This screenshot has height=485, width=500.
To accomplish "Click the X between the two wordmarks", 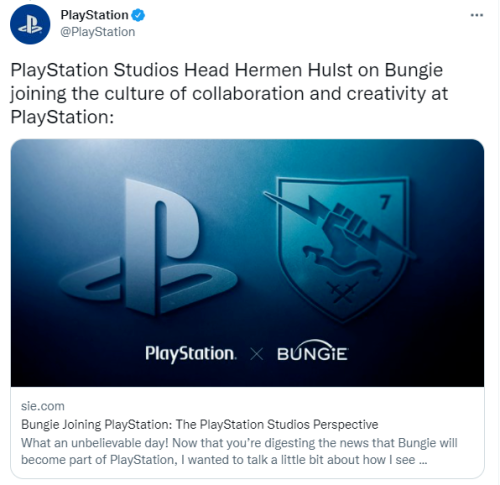I will (x=257, y=354).
